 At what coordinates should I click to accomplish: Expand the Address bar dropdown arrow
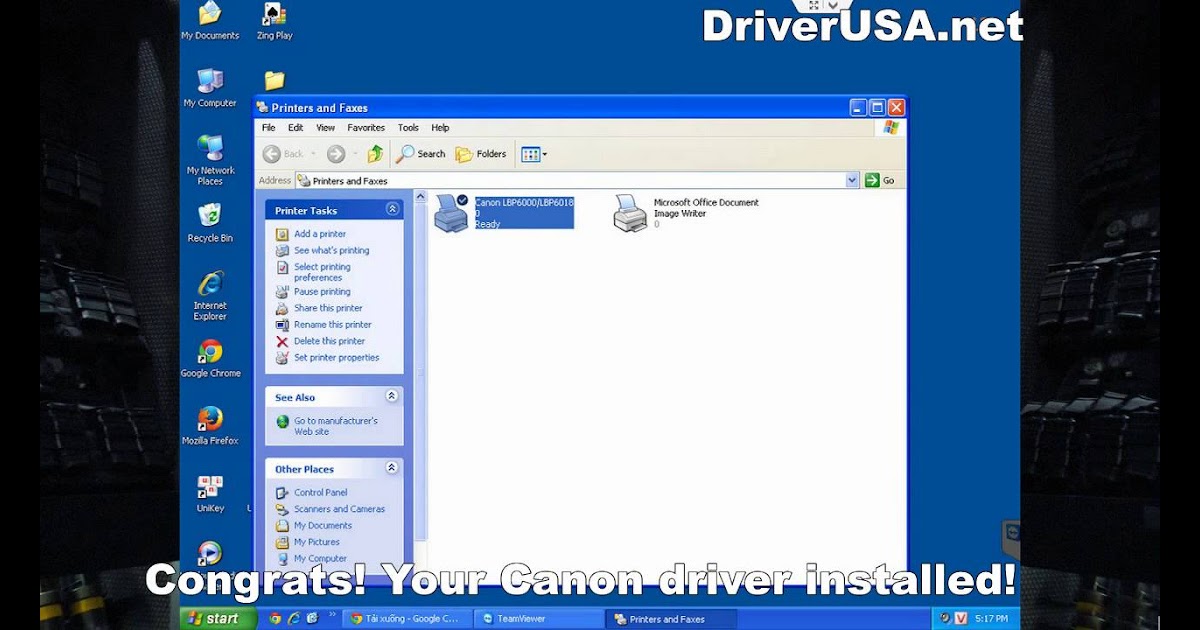[852, 180]
